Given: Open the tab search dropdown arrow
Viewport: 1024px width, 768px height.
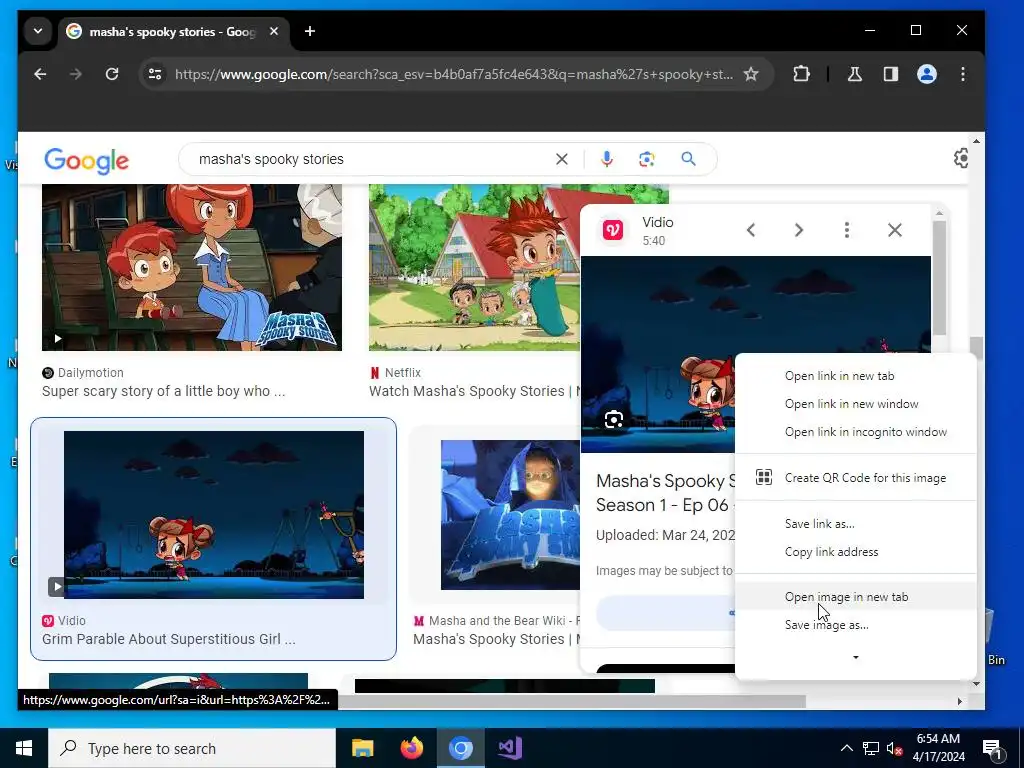Looking at the screenshot, I should pyautogui.click(x=38, y=31).
